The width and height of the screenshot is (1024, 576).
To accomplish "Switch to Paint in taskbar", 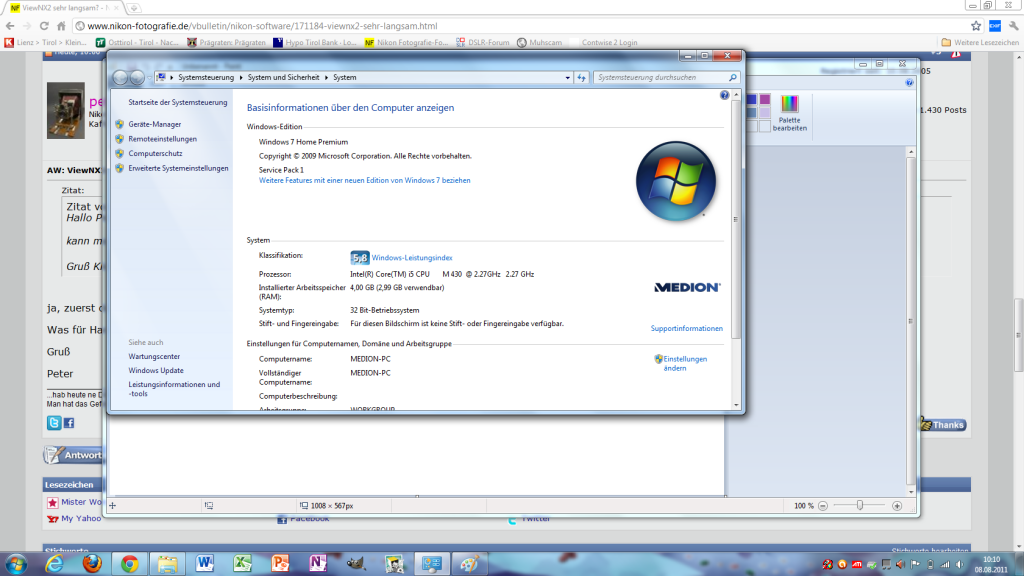I will 469,564.
